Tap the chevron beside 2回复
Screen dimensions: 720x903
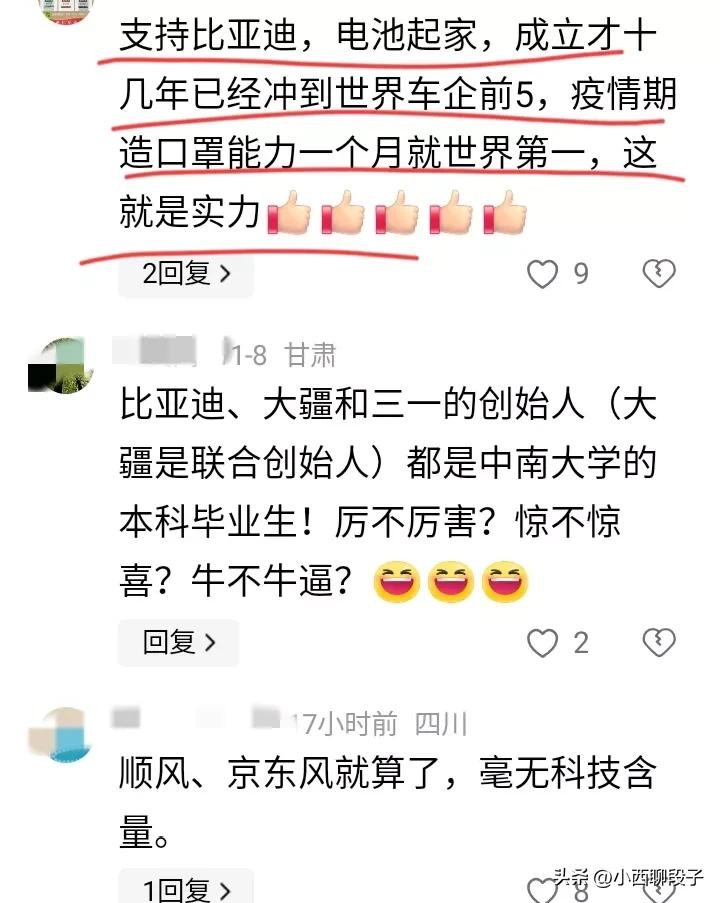(x=225, y=274)
